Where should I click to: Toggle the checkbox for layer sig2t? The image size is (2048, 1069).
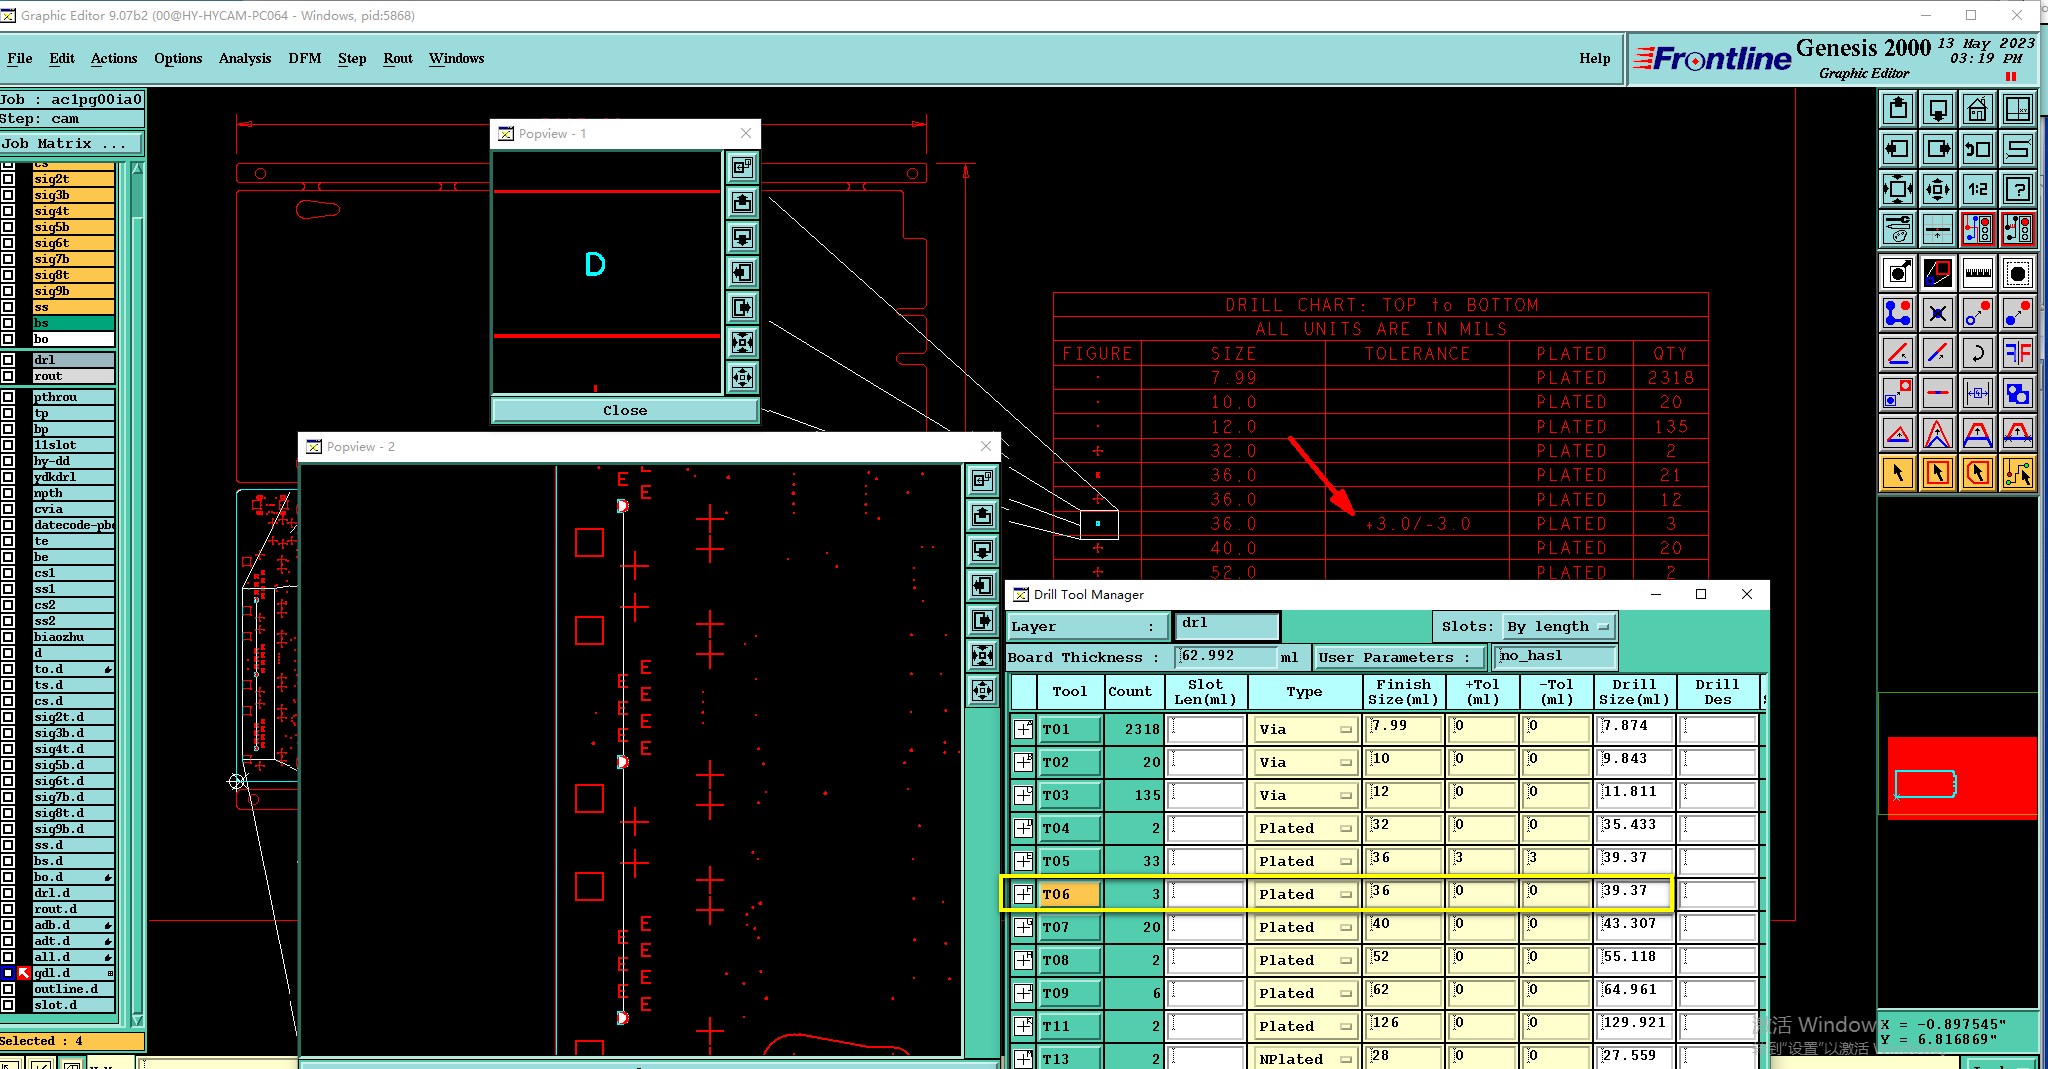[8, 179]
